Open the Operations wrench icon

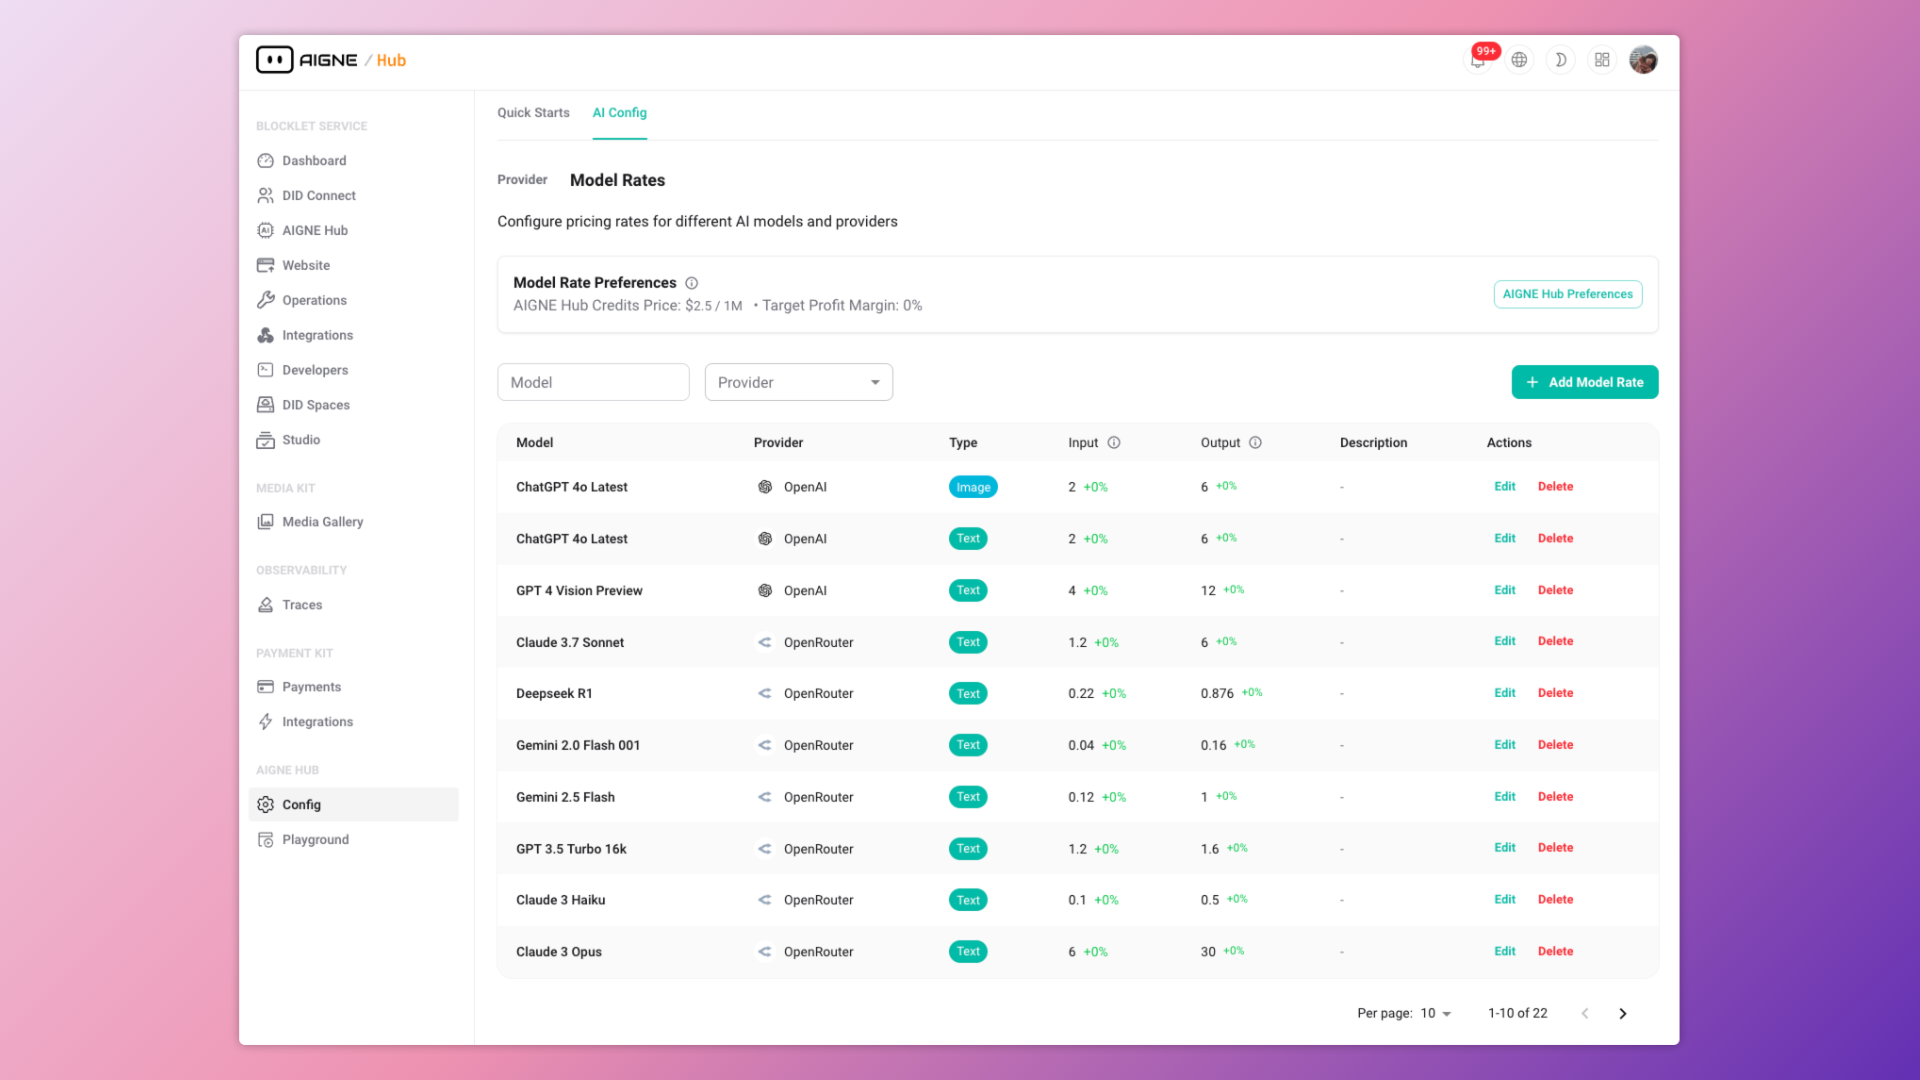click(265, 300)
